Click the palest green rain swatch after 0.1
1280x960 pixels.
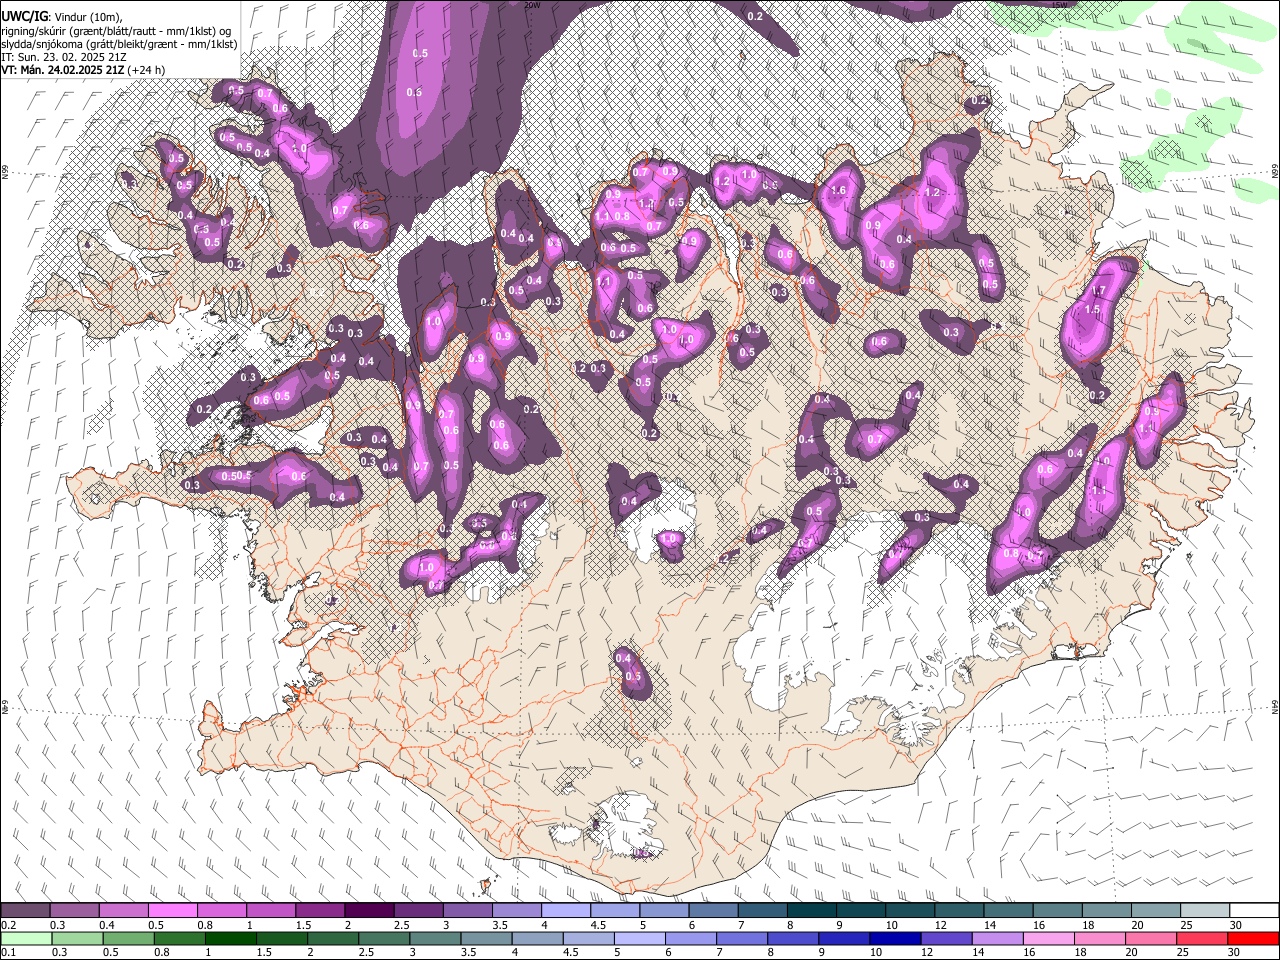26,938
